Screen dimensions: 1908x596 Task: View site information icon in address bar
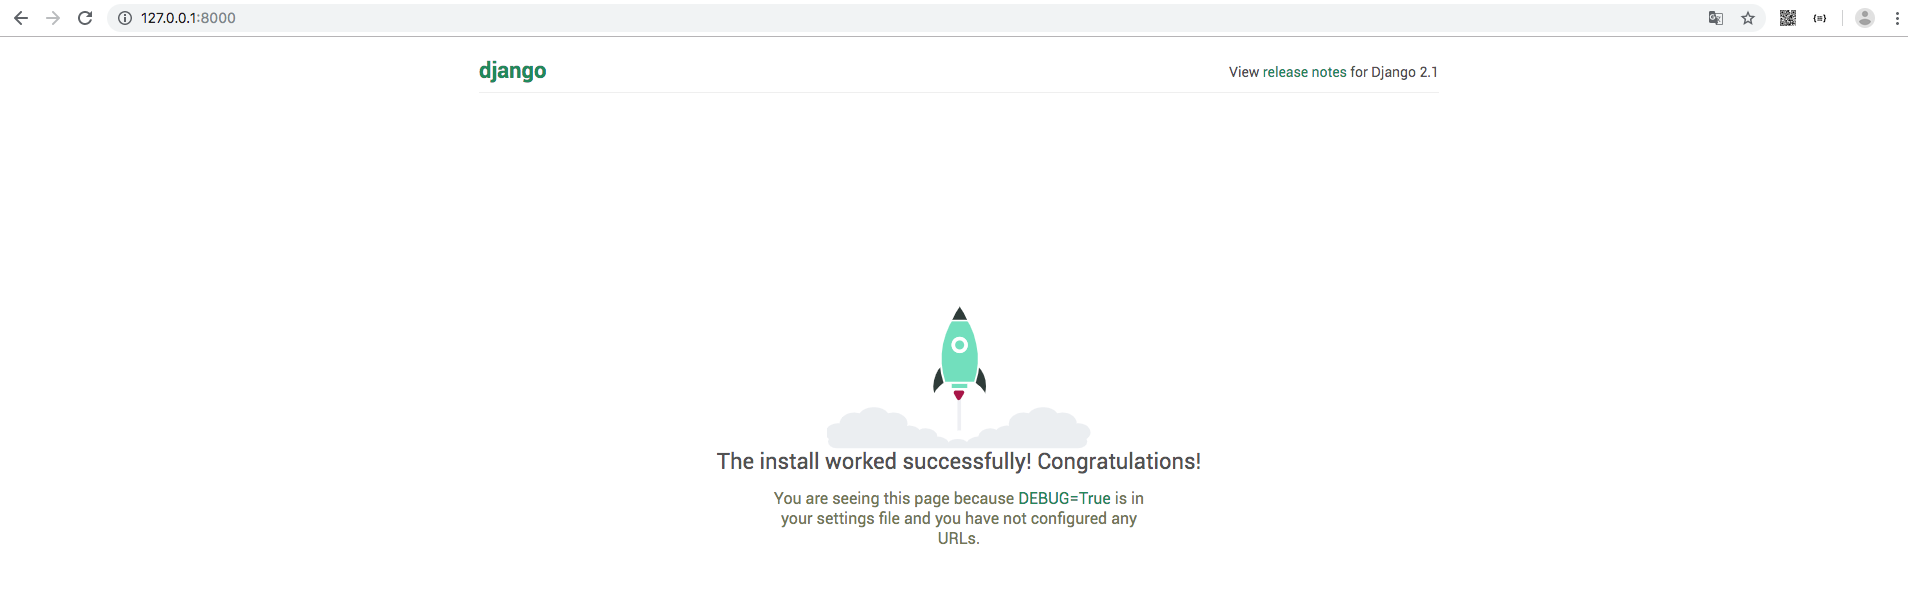pos(125,18)
